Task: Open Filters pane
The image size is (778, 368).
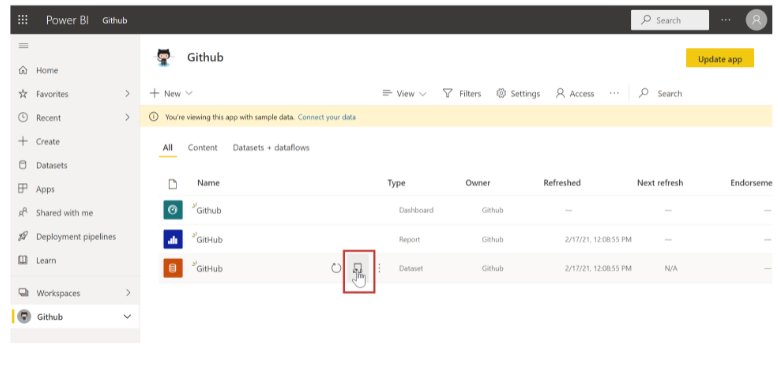Action: point(462,93)
